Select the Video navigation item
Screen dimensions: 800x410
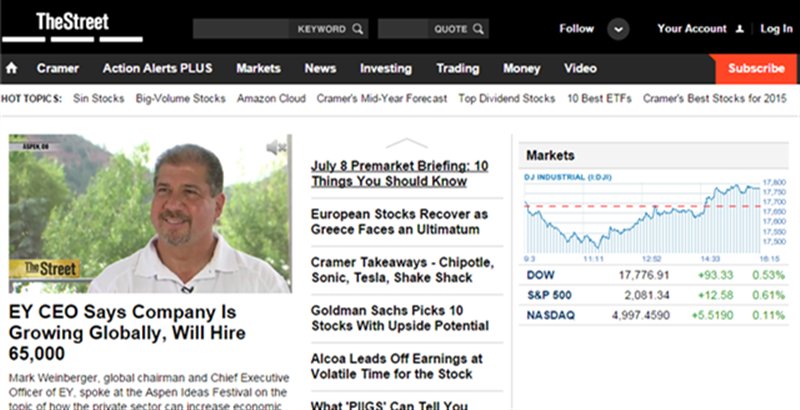pos(580,68)
